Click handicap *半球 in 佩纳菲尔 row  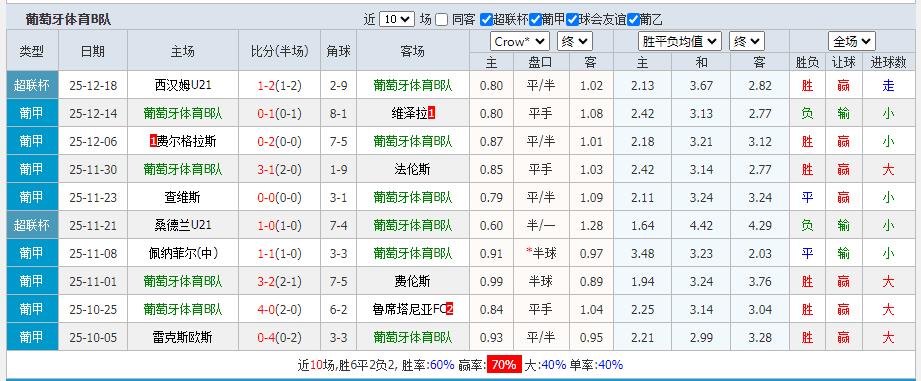coord(541,254)
